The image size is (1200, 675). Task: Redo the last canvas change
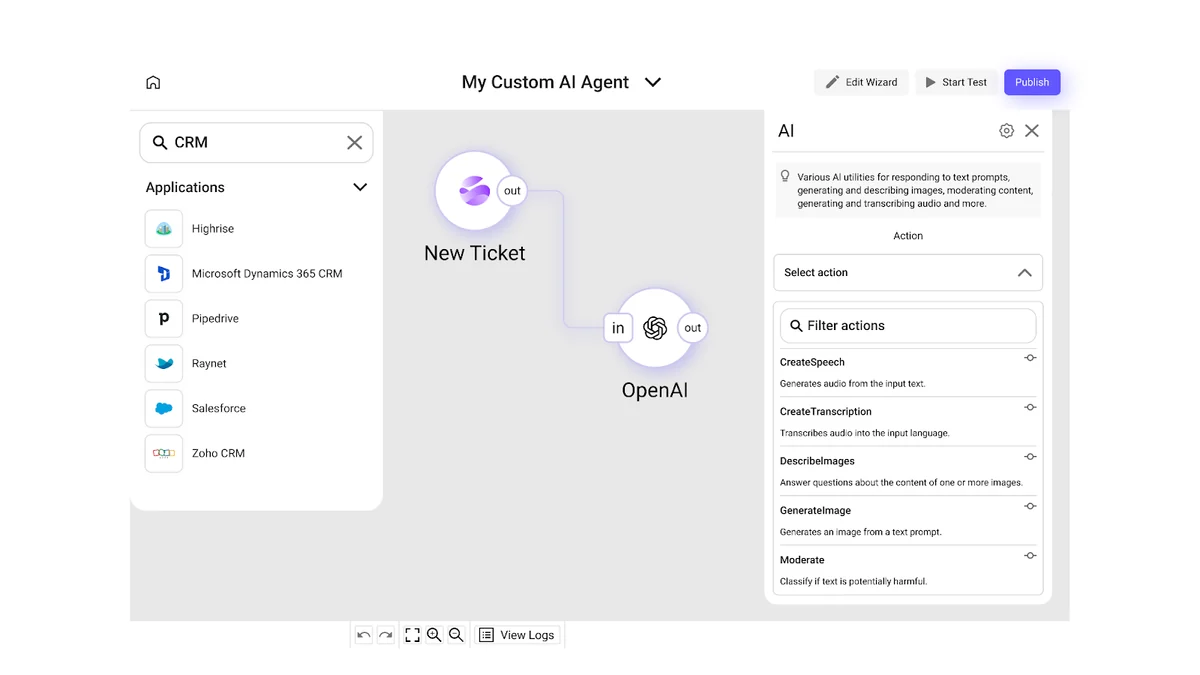pos(385,635)
